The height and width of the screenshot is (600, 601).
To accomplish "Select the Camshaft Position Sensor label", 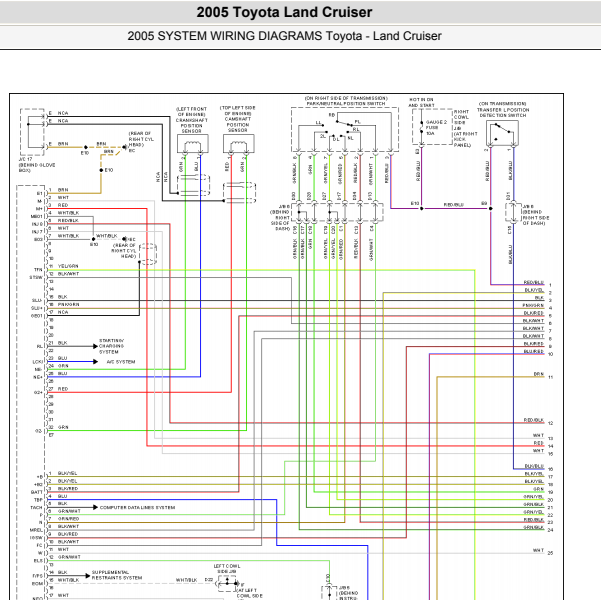I will pos(238,119).
